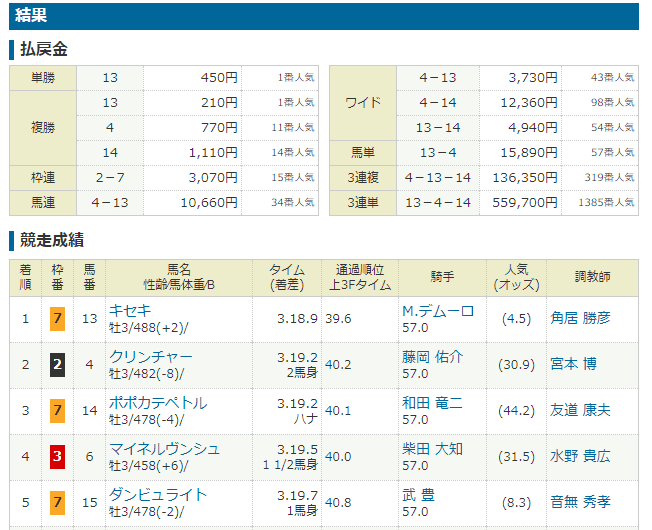Select the 3,070円 bracket quinella payout
The width and height of the screenshot is (652, 530).
point(213,178)
